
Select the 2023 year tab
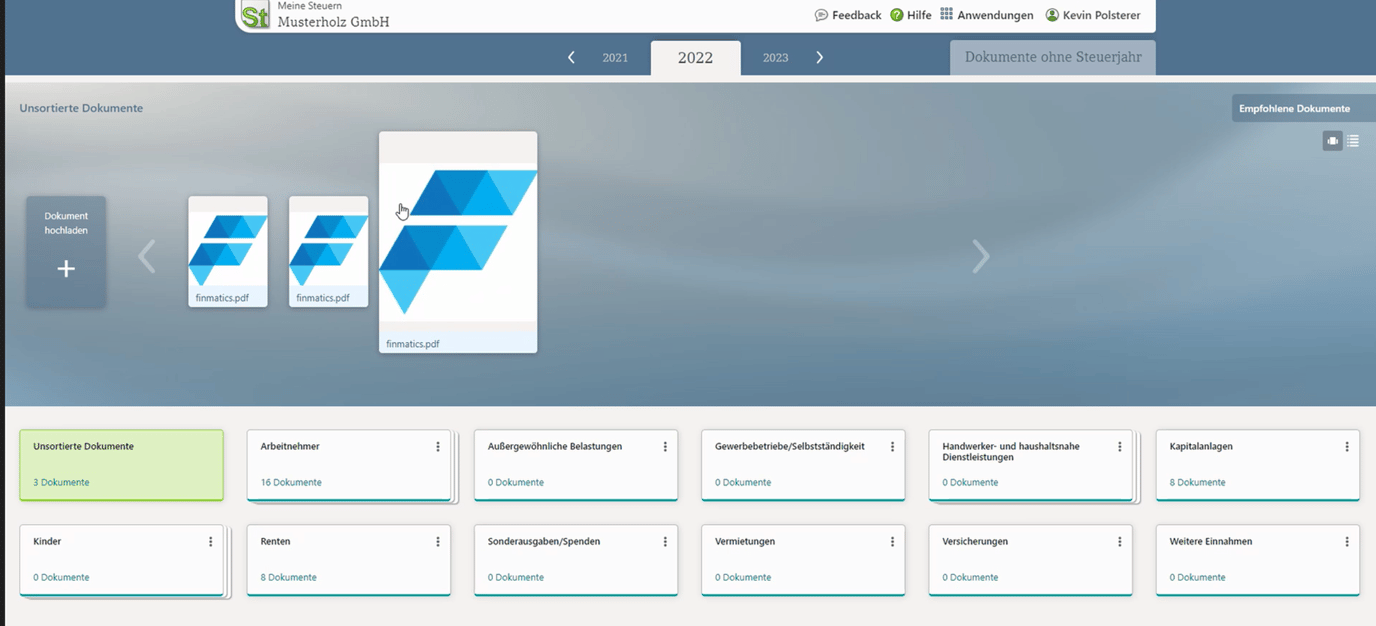pyautogui.click(x=775, y=58)
